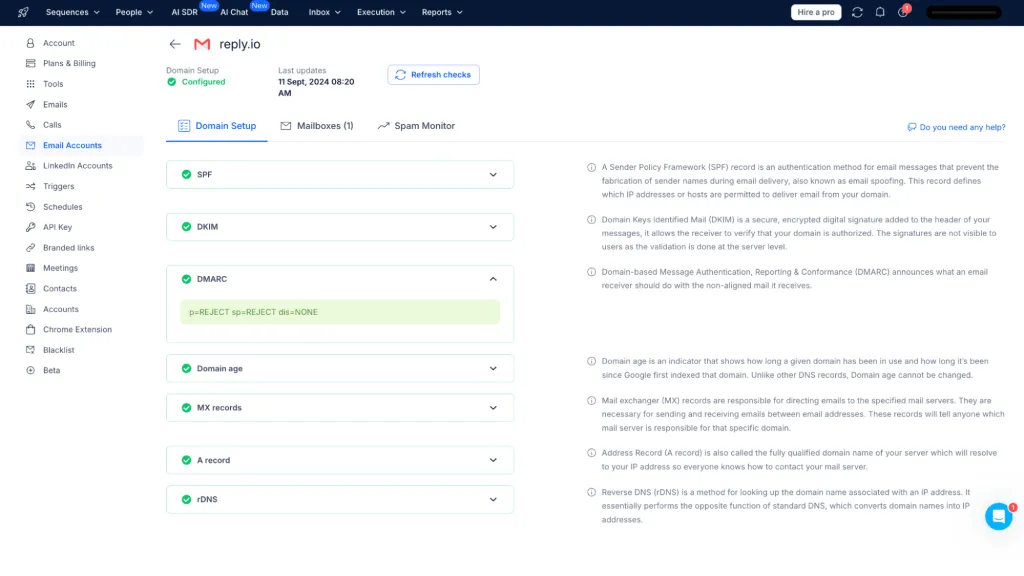
Task: Open the Sequences dropdown menu
Action: tap(72, 12)
